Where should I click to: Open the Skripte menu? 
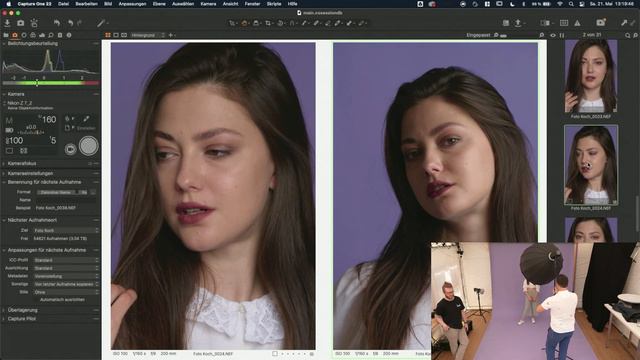[x=273, y=4]
